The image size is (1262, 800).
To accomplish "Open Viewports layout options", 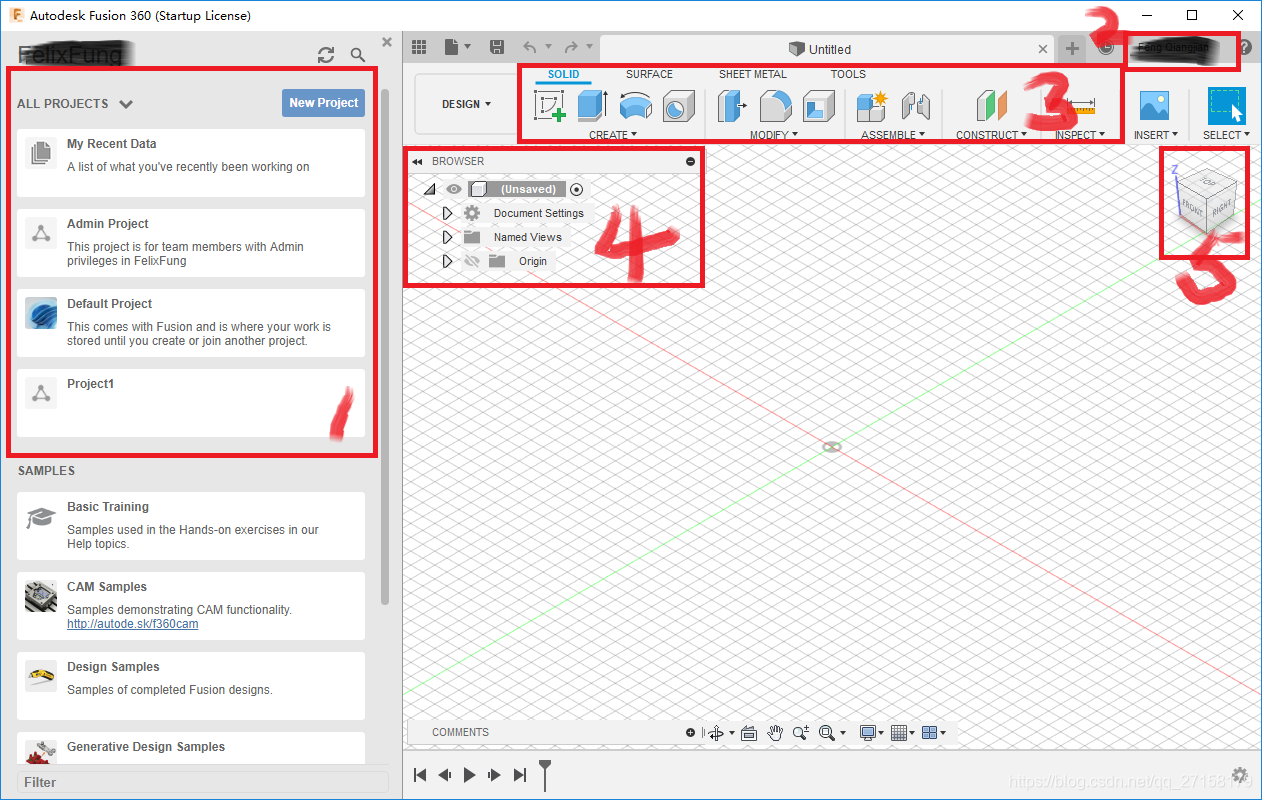I will tap(929, 733).
